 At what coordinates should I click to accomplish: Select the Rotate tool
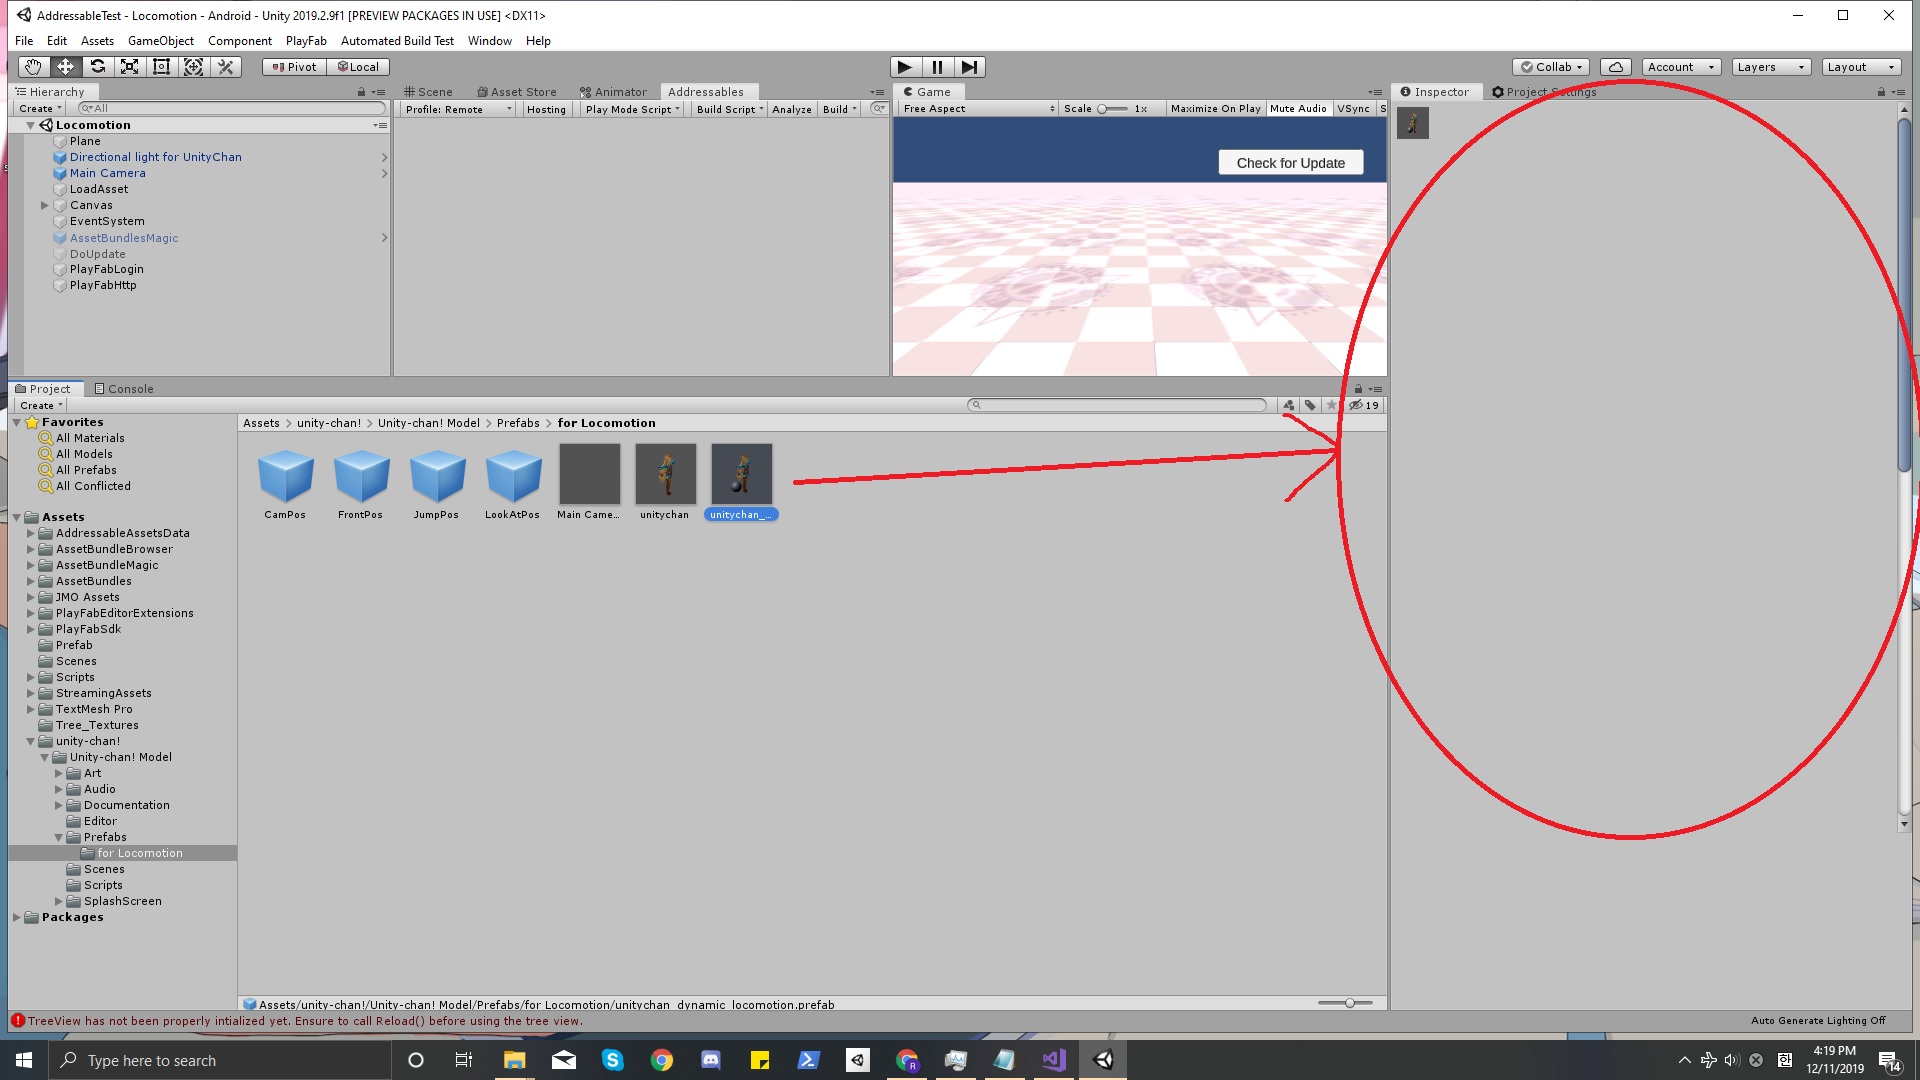point(97,67)
